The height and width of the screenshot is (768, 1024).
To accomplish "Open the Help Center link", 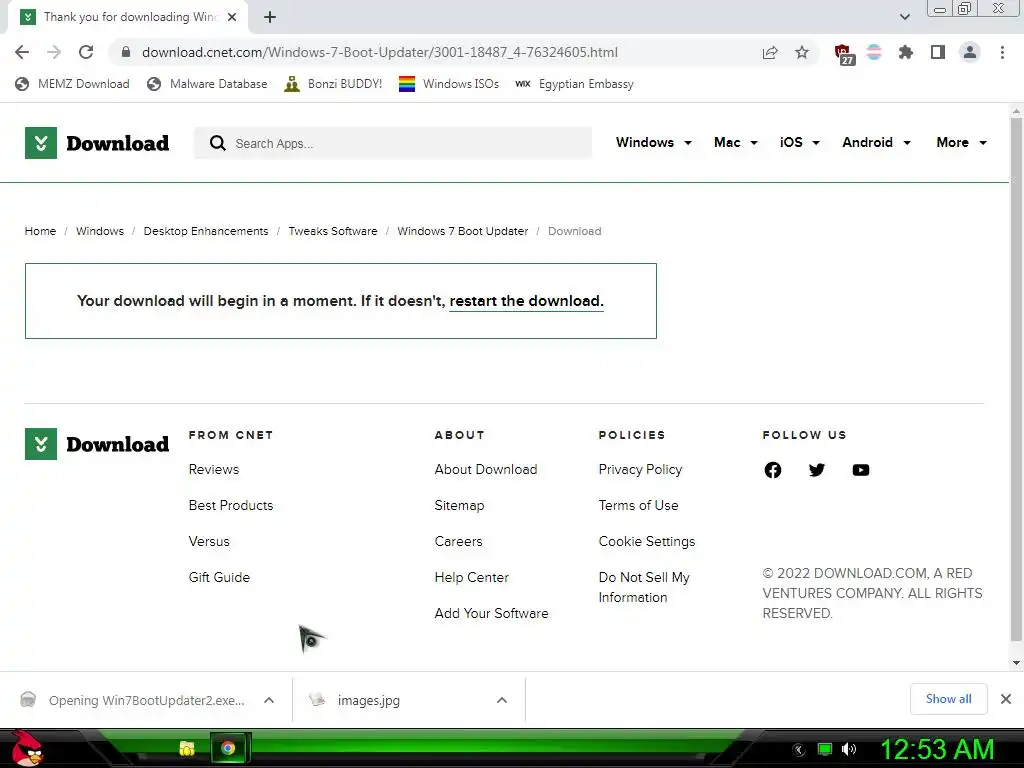I will (x=472, y=577).
